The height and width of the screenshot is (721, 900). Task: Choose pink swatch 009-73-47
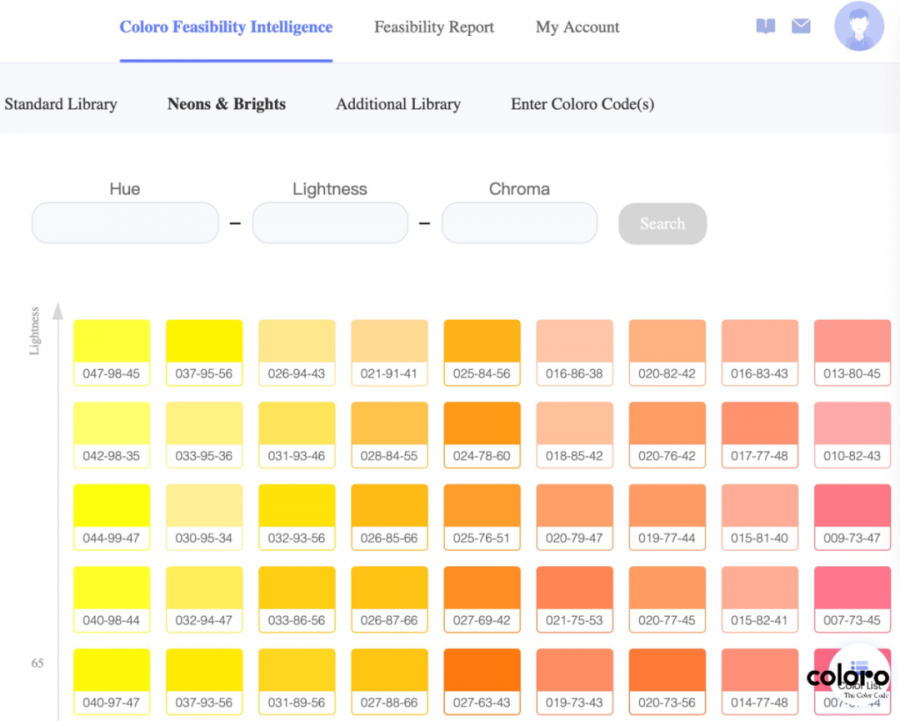point(852,517)
